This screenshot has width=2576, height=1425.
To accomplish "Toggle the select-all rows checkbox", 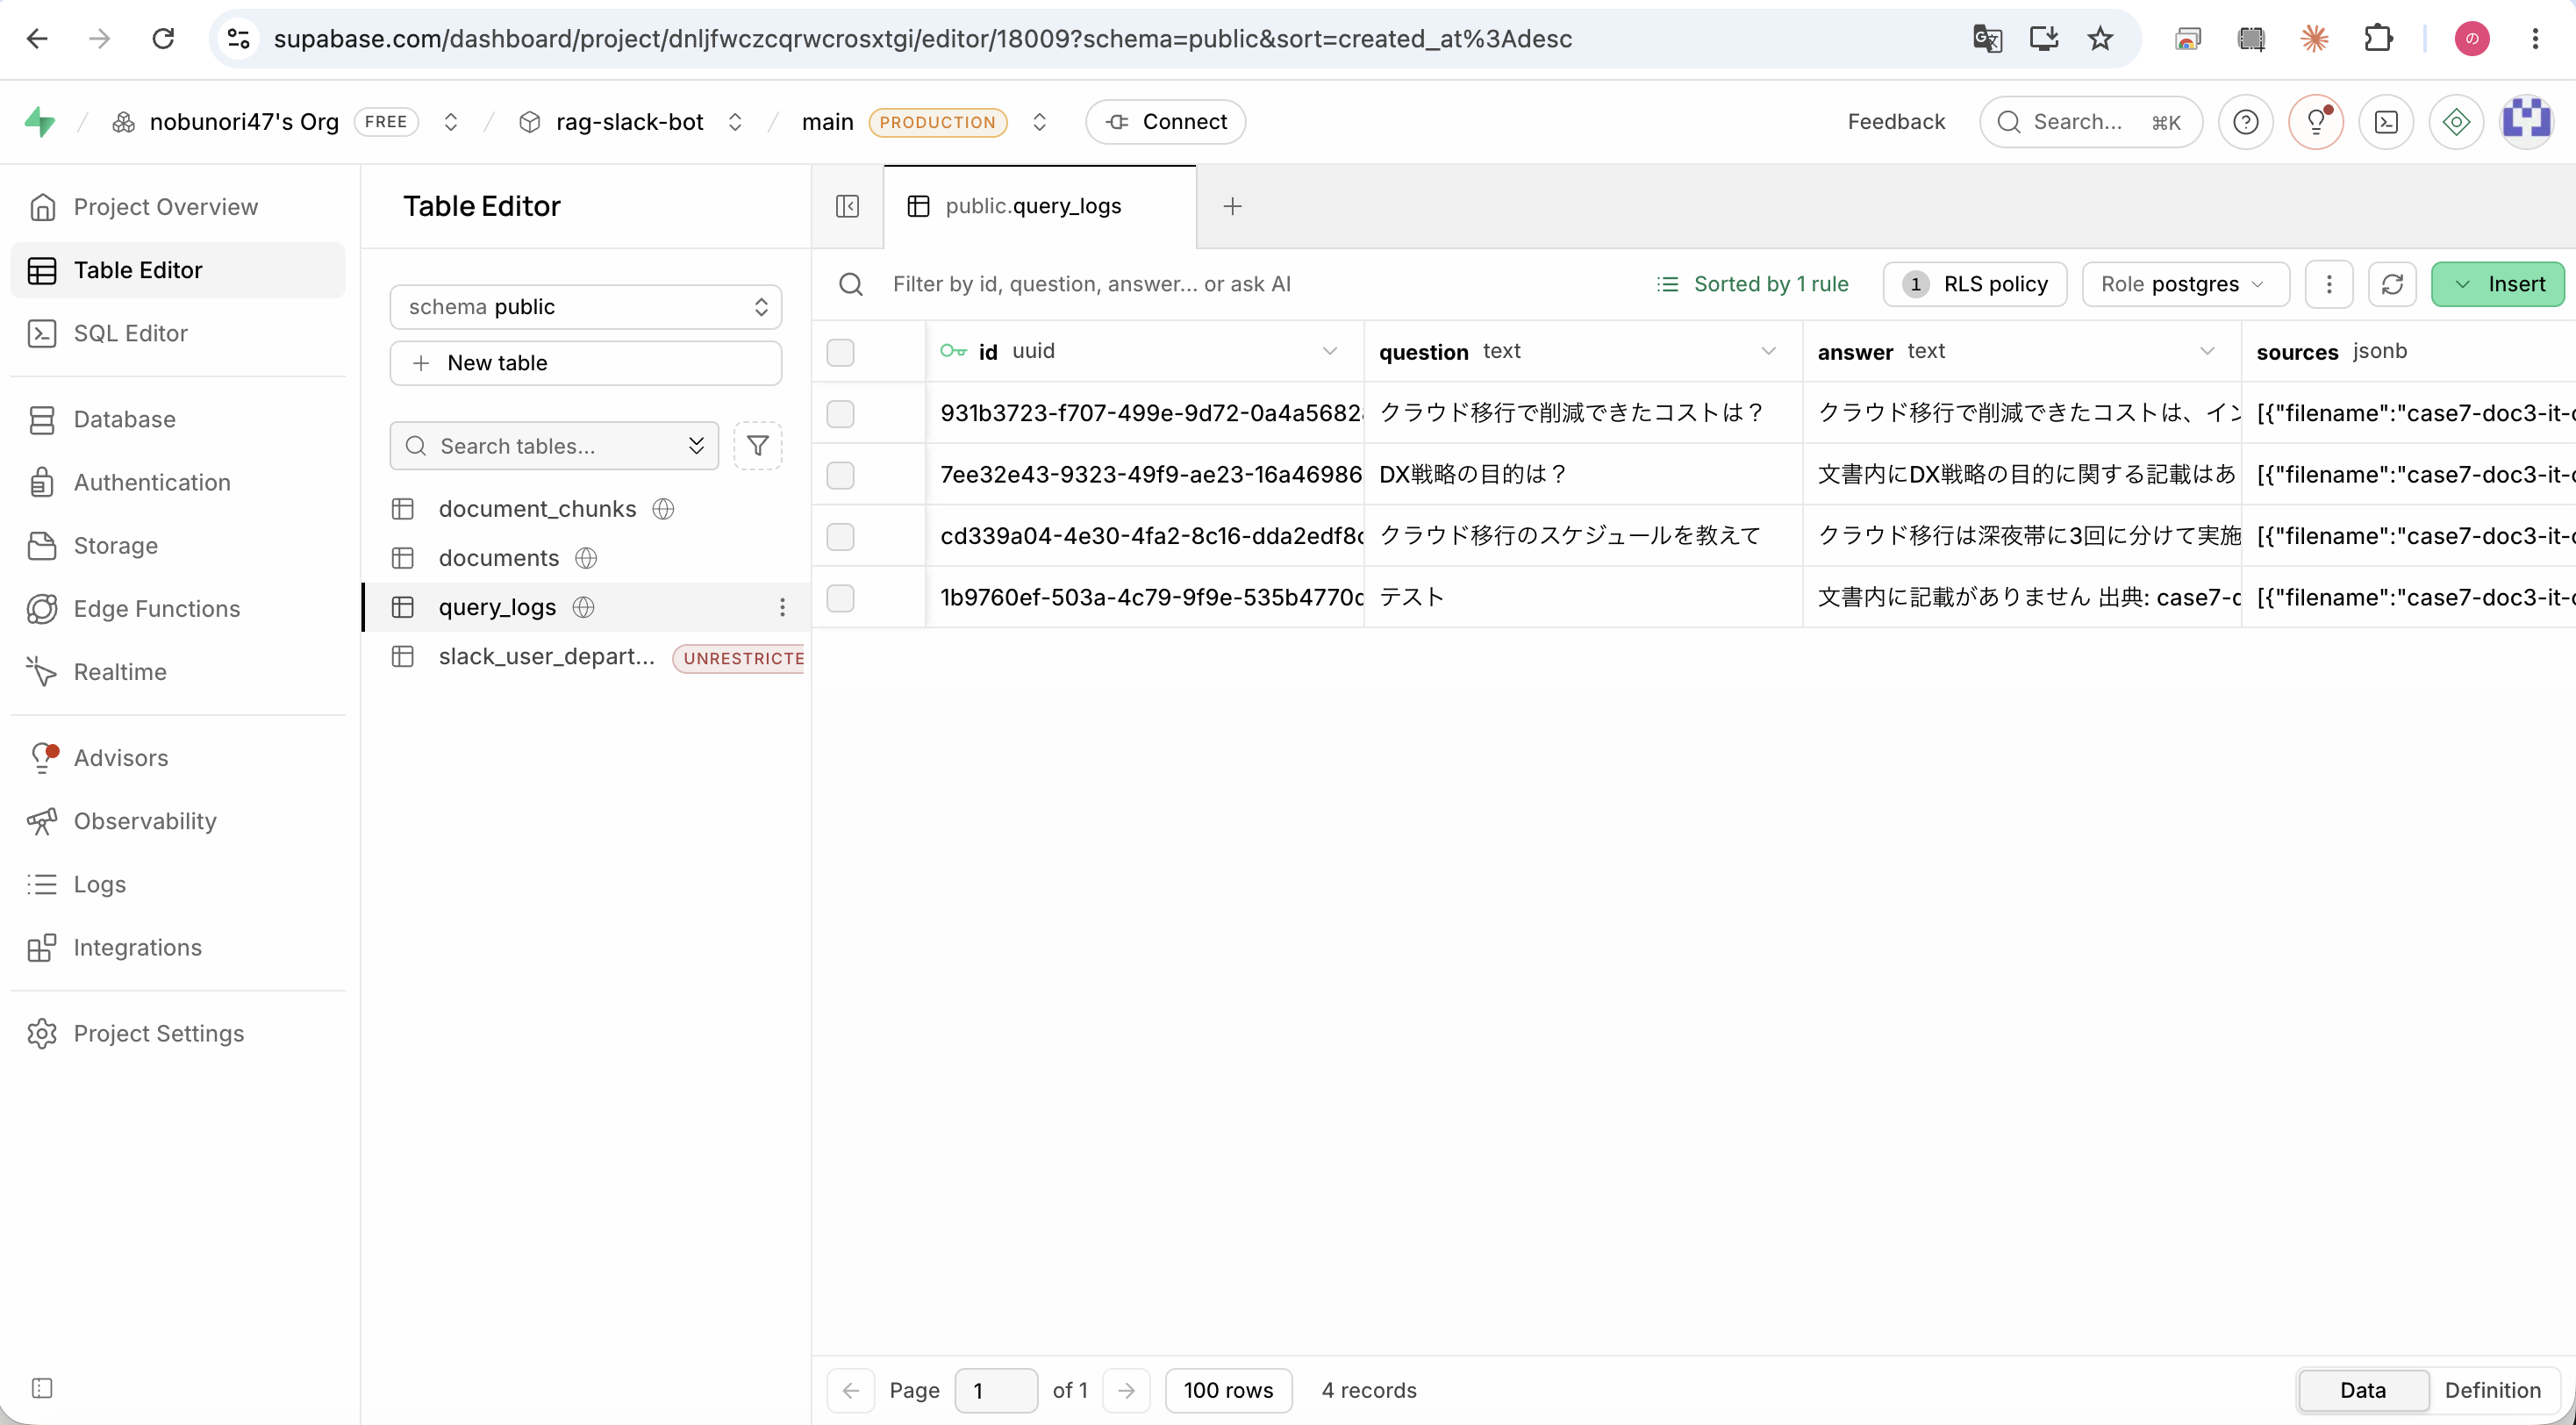I will tap(840, 352).
